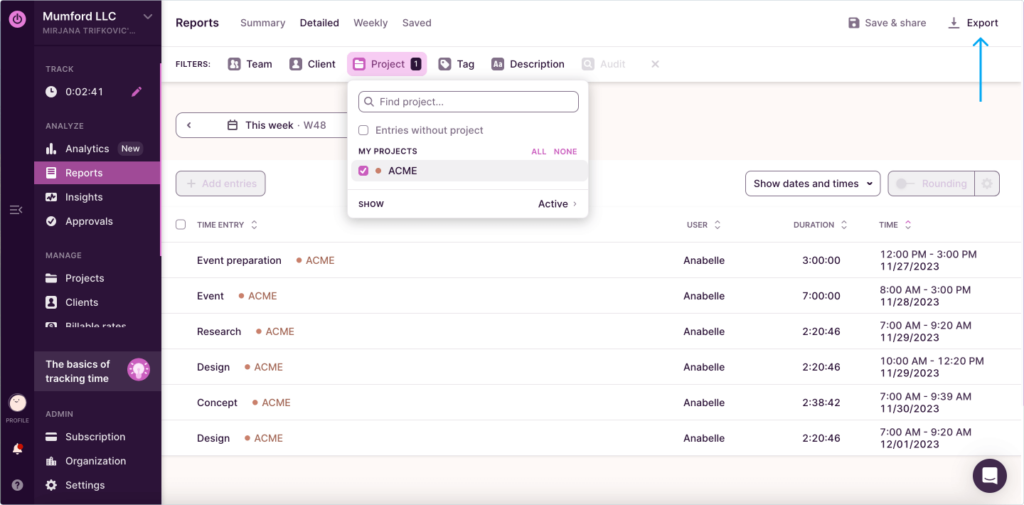Uncheck the ACME project checkbox

(363, 171)
